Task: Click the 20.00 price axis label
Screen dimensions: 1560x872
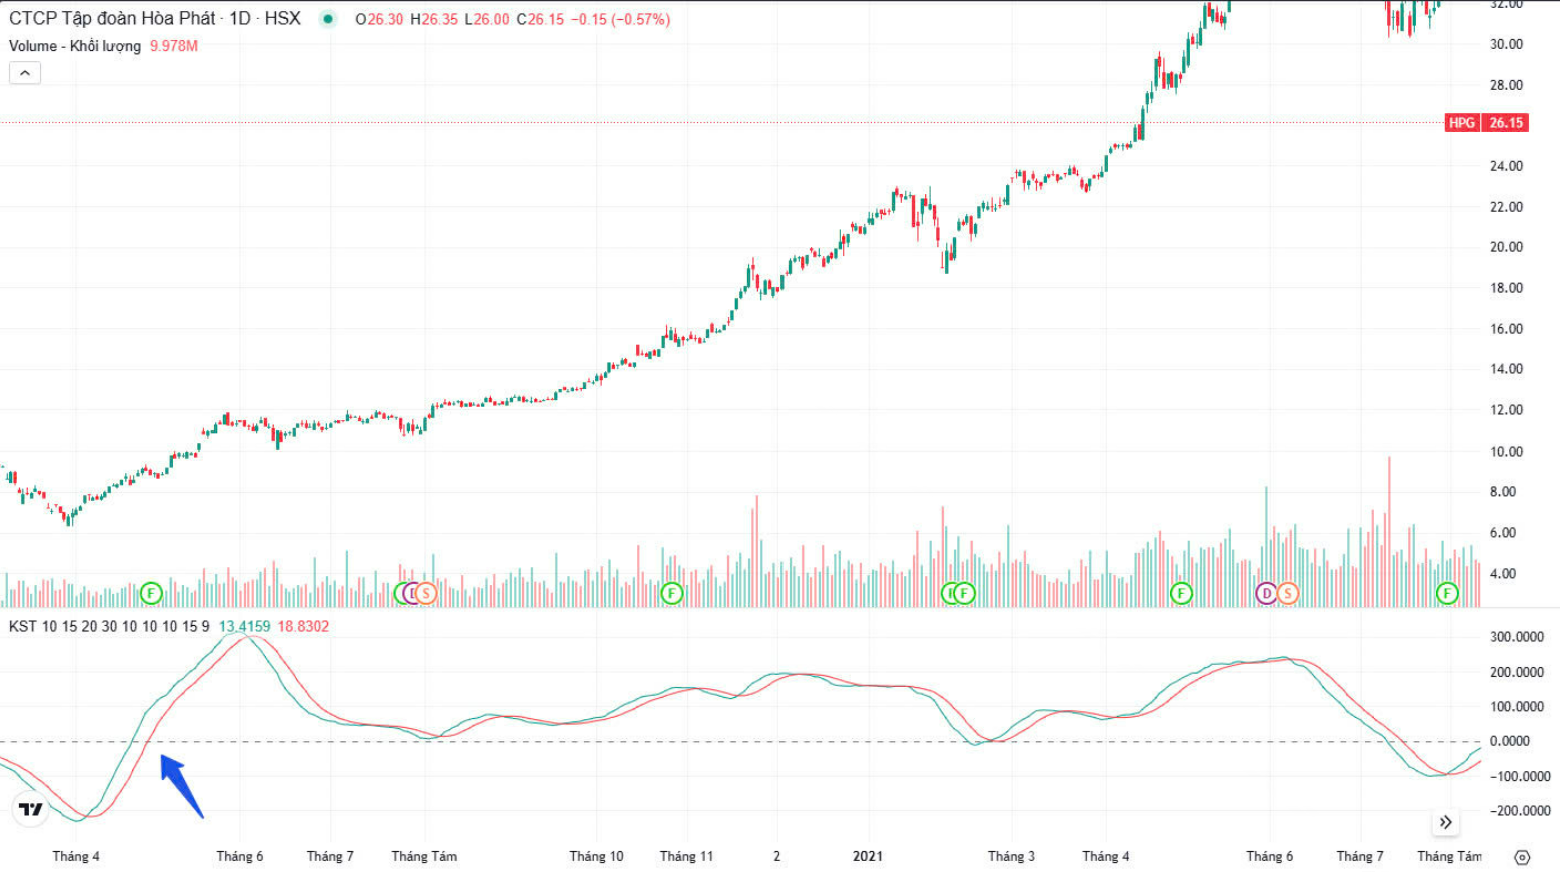Action: [x=1506, y=247]
